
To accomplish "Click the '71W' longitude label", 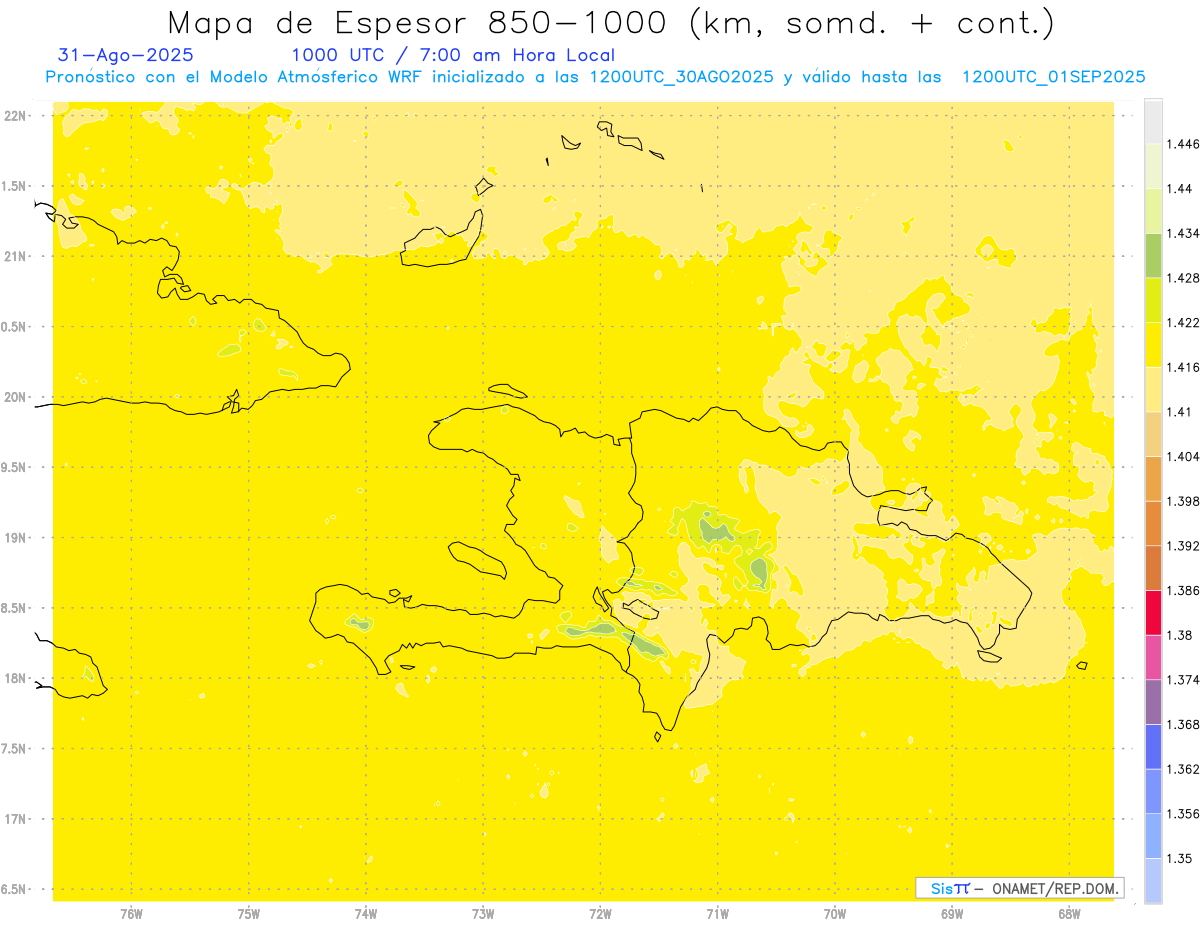I will [717, 914].
